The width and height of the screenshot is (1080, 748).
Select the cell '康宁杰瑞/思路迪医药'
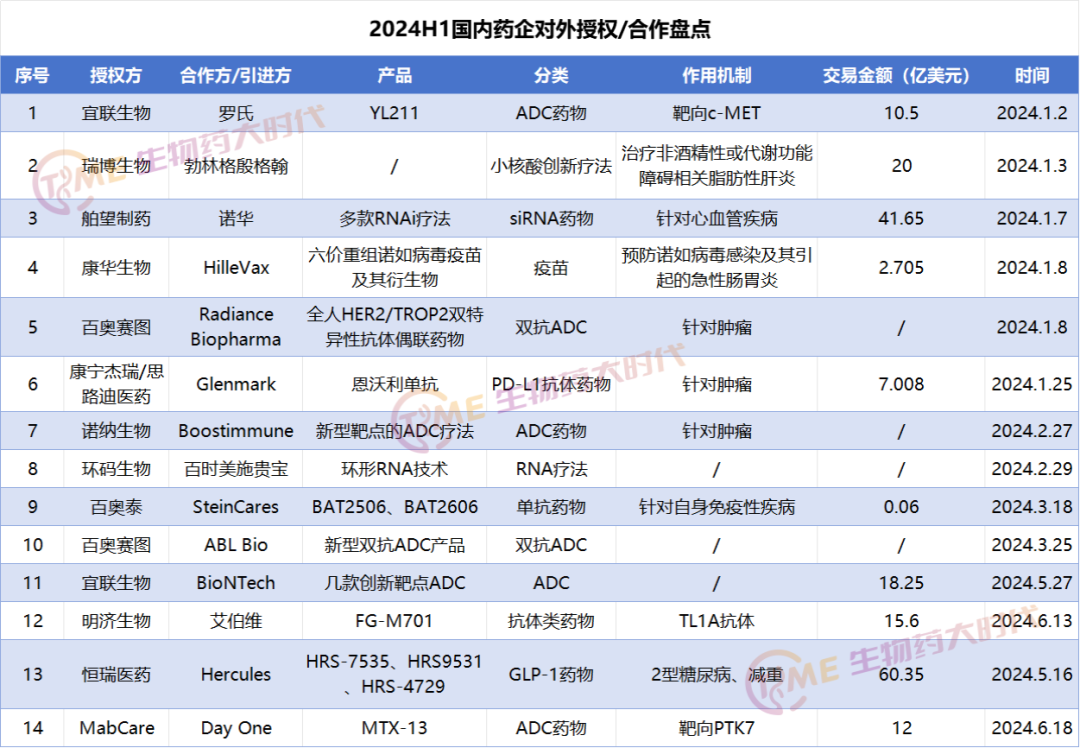(116, 384)
